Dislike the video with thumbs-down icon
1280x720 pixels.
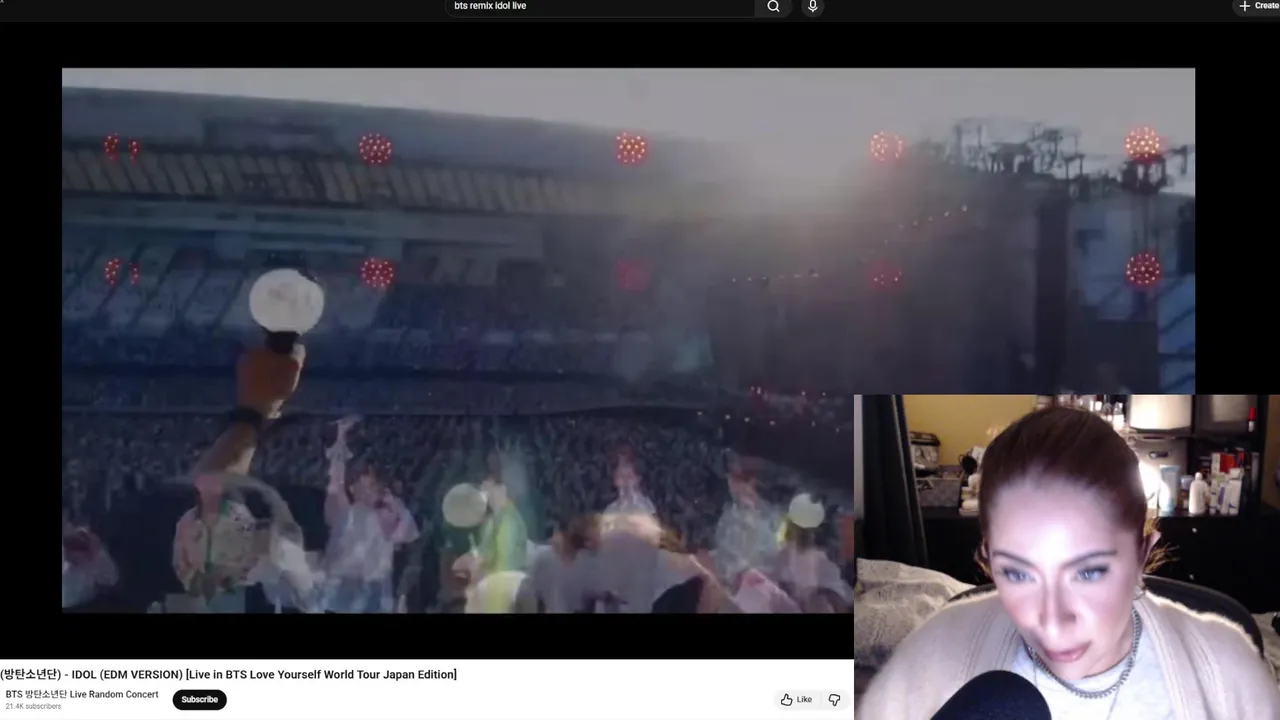pos(834,700)
